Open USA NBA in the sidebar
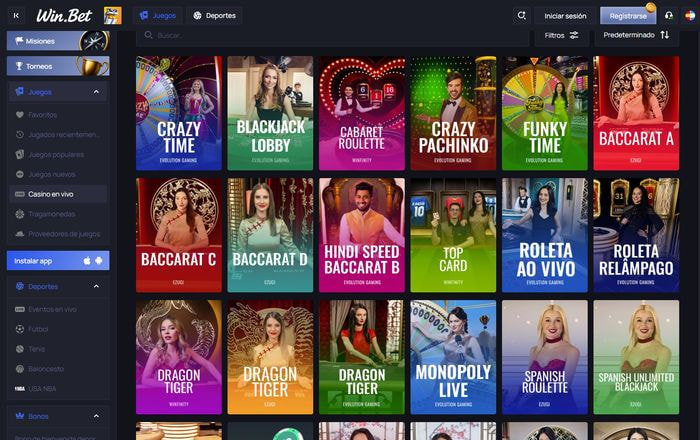This screenshot has height=440, width=700. point(58,389)
